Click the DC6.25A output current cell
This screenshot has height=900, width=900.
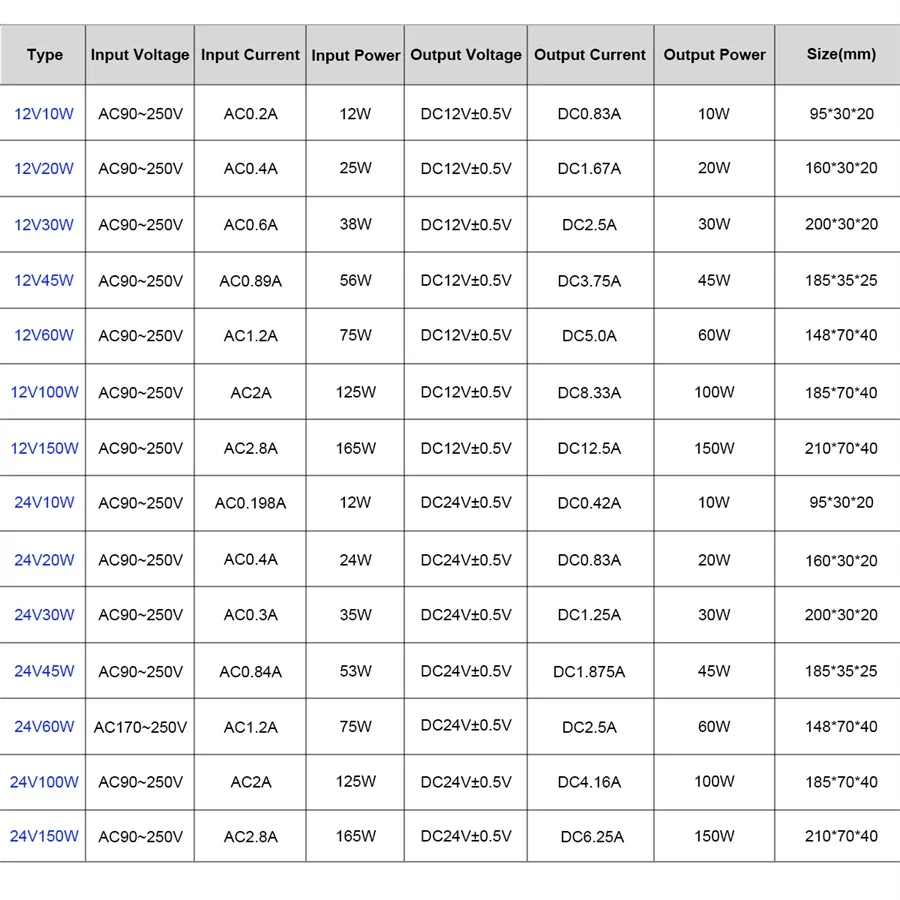(592, 837)
